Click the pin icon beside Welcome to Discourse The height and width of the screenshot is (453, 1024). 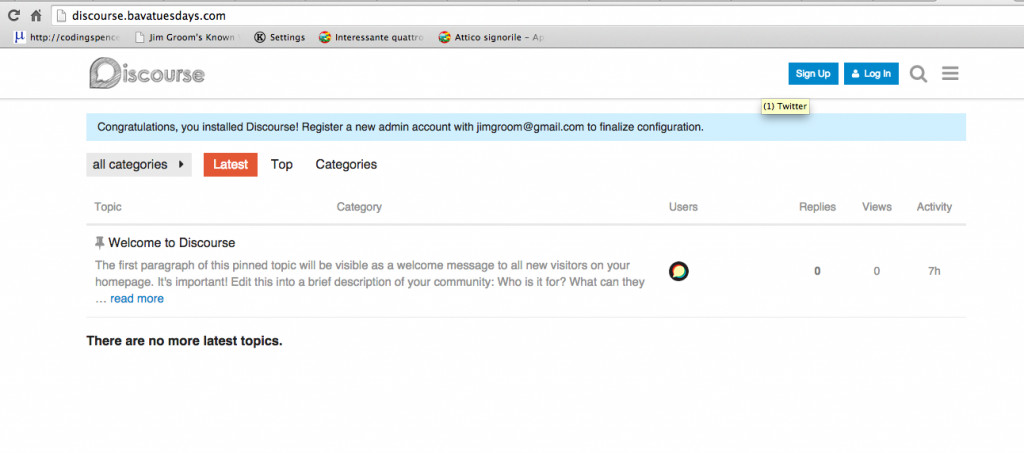tap(99, 243)
